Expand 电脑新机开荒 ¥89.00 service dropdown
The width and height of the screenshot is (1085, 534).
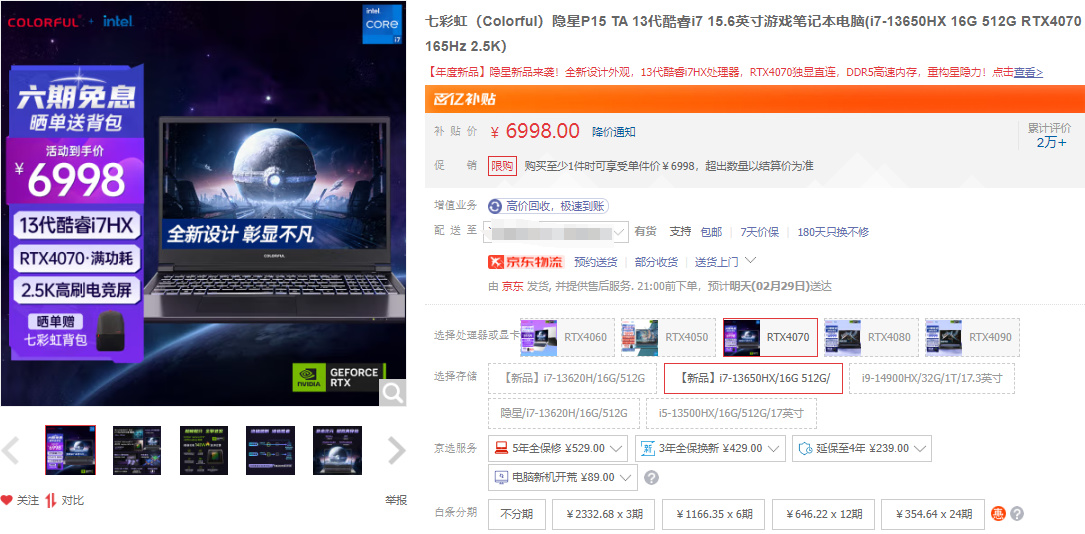coord(563,477)
